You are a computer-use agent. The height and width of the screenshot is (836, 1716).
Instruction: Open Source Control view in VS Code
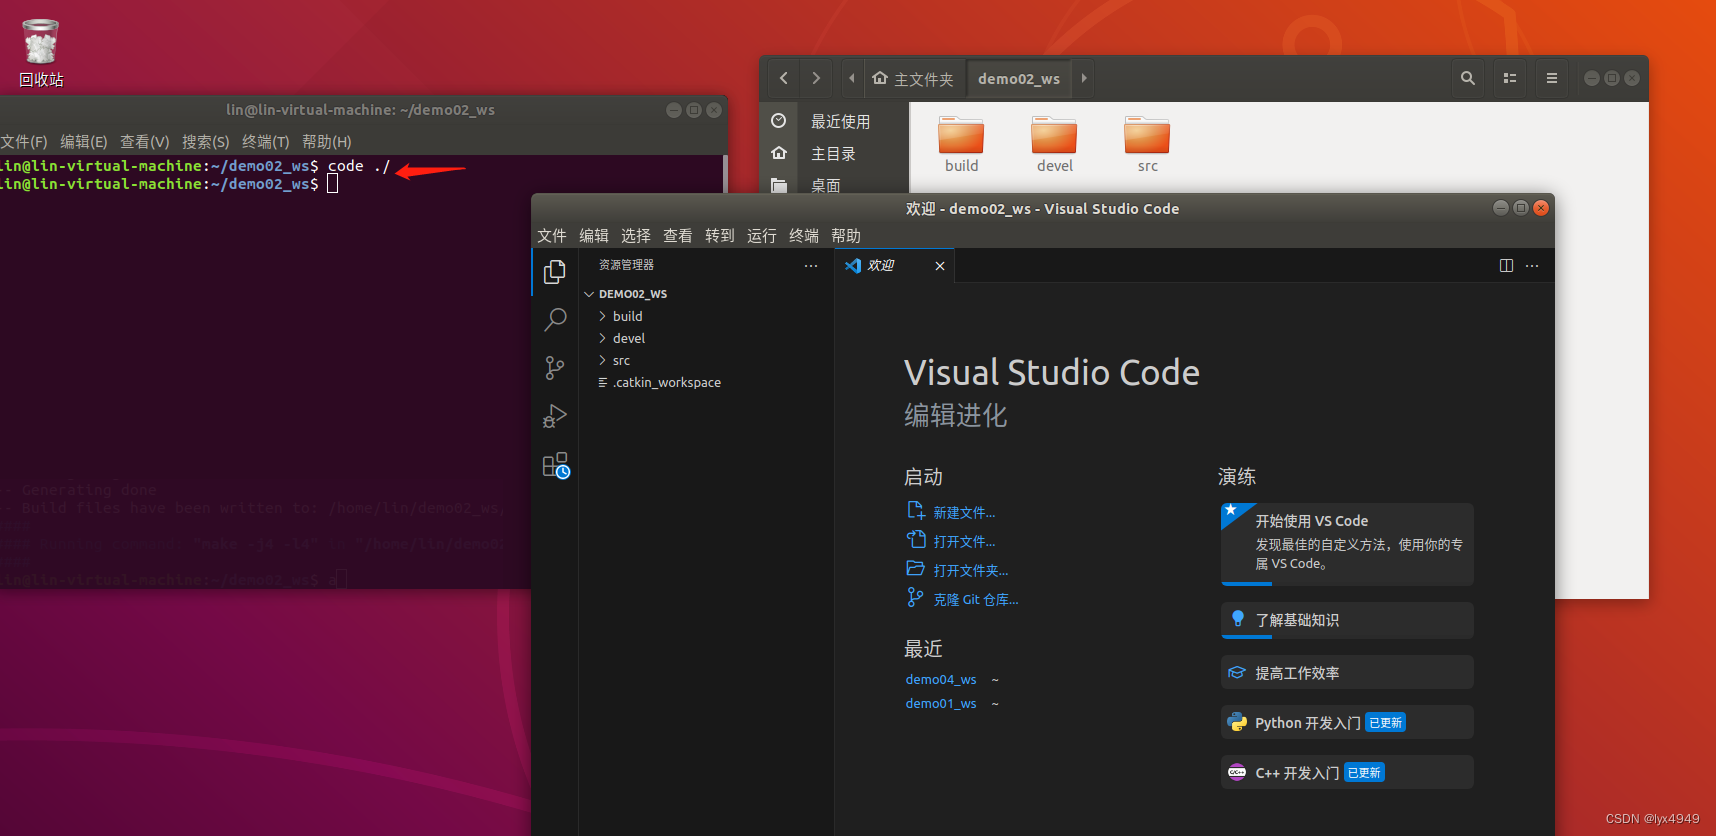coord(555,368)
